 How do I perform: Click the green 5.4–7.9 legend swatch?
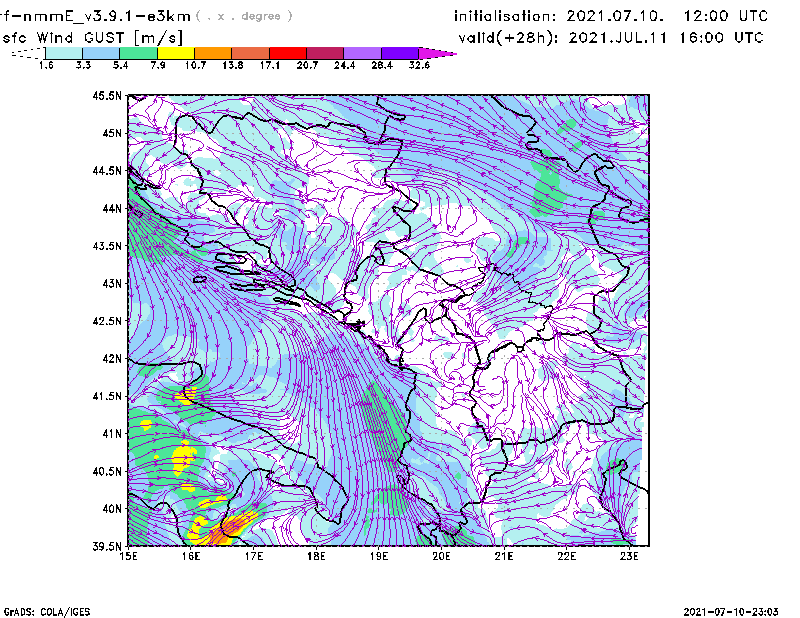pyautogui.click(x=138, y=53)
